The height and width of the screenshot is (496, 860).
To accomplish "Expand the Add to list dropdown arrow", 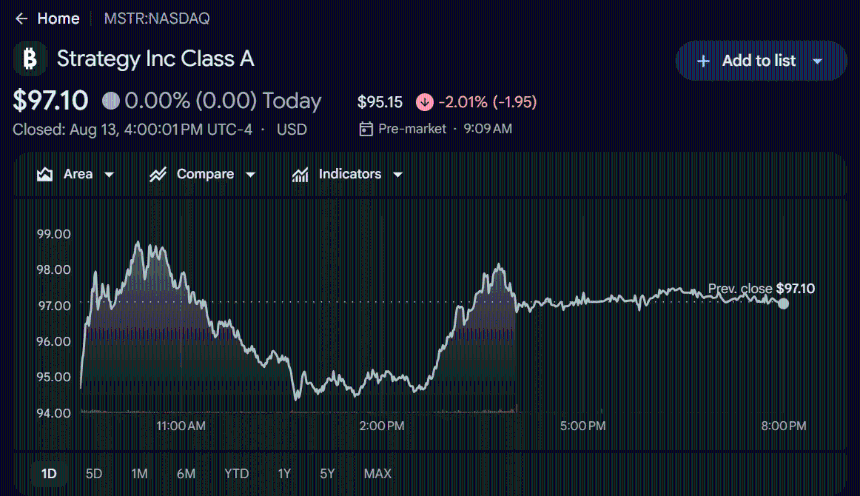I will pyautogui.click(x=817, y=61).
